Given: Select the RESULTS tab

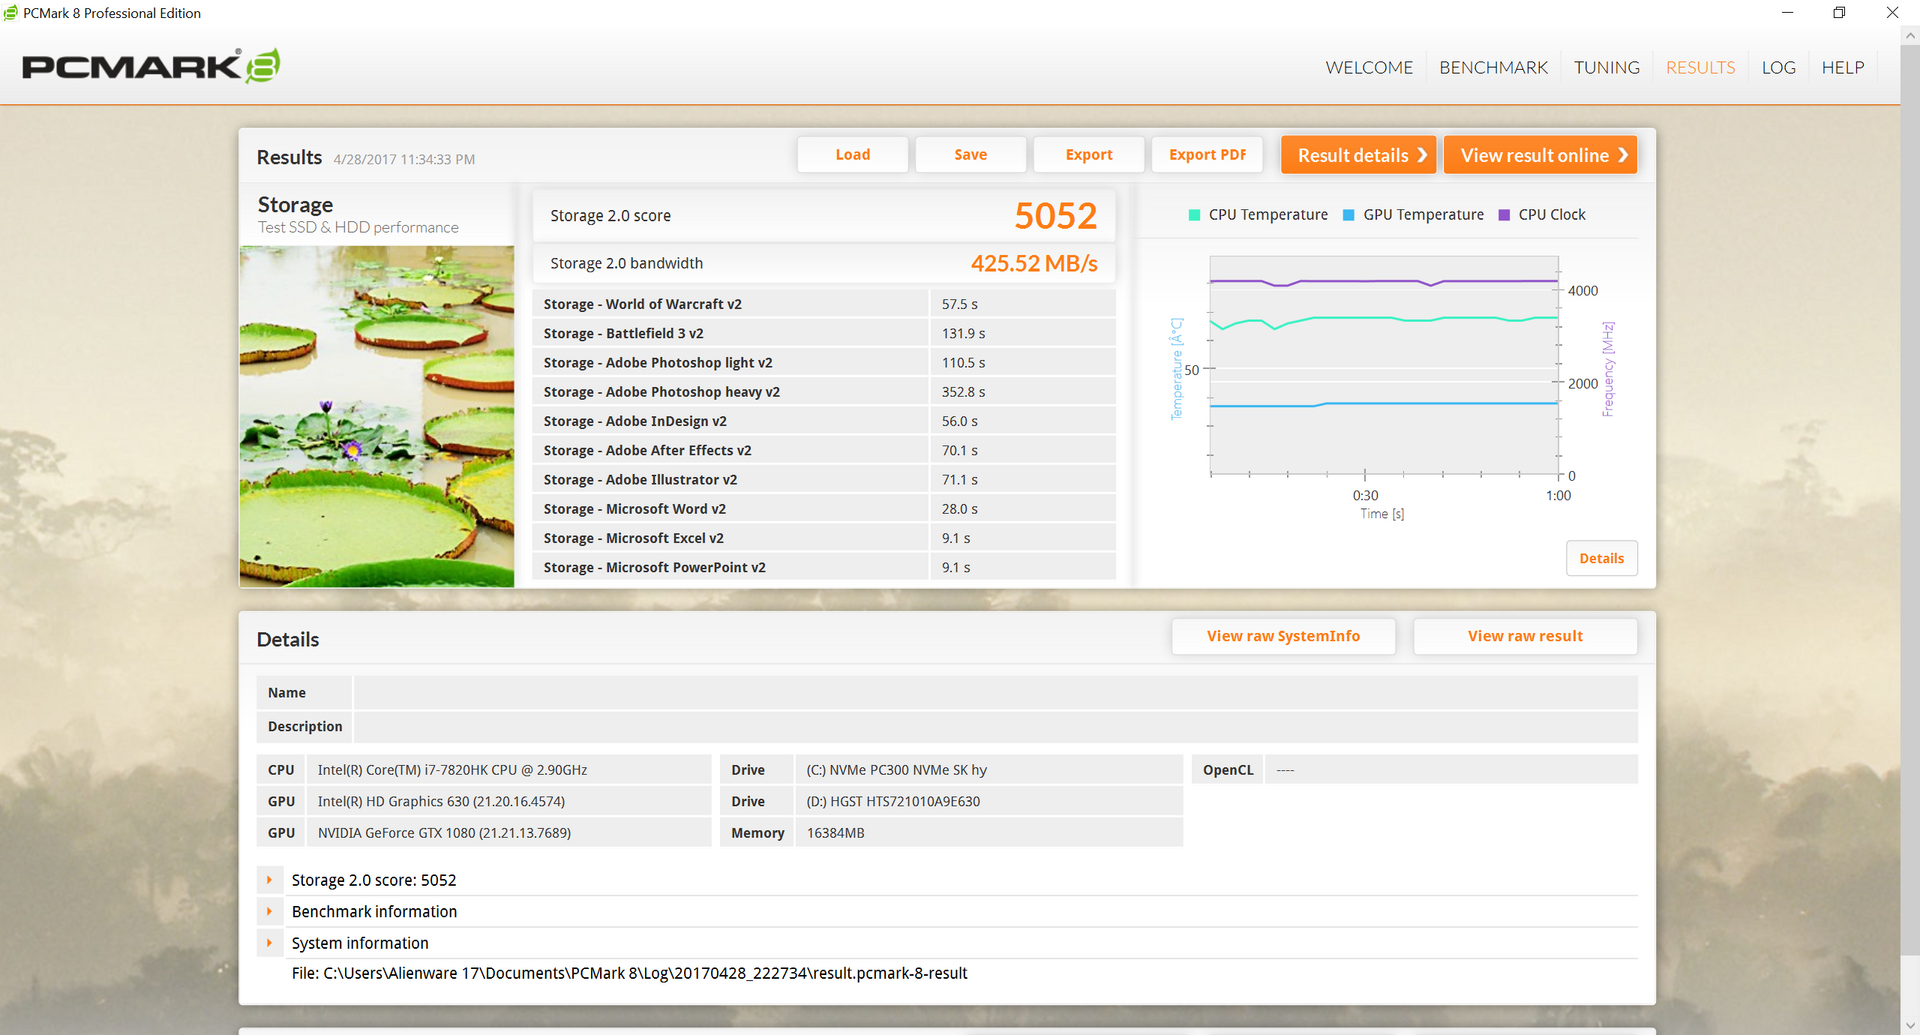Looking at the screenshot, I should pyautogui.click(x=1700, y=67).
